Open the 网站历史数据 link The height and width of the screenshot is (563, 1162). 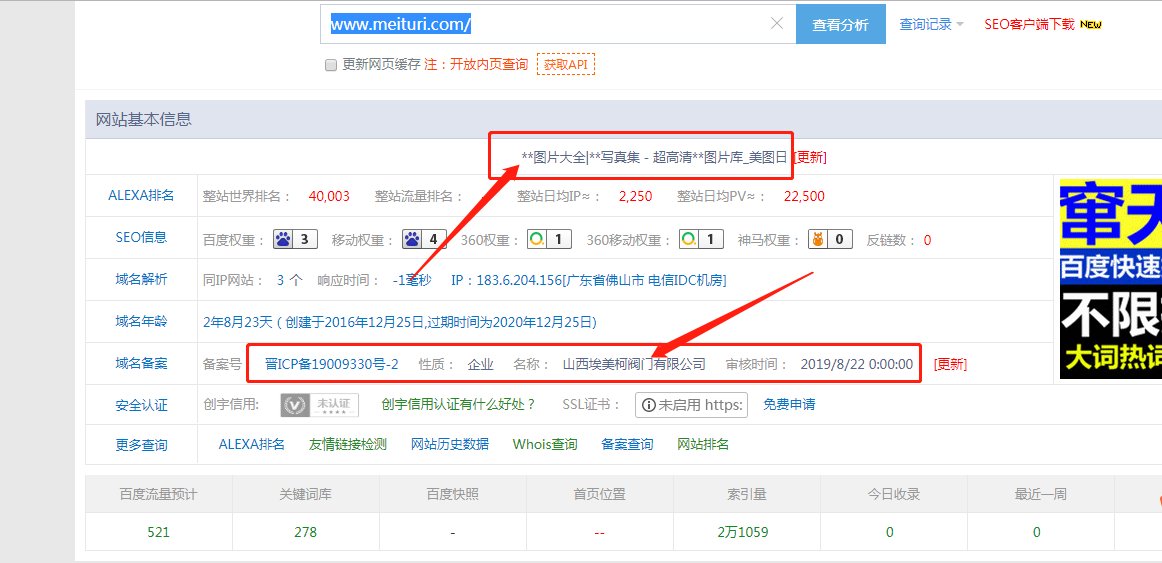point(450,444)
